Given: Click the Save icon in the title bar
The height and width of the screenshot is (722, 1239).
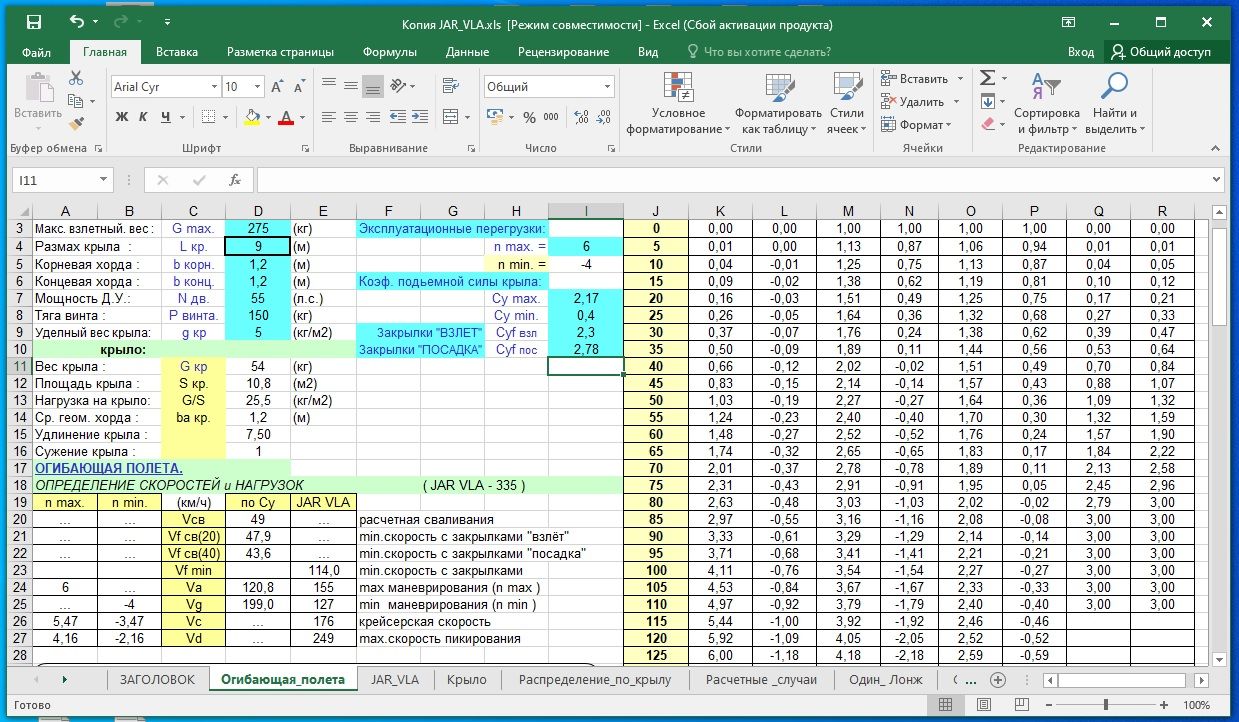Looking at the screenshot, I should tap(33, 23).
